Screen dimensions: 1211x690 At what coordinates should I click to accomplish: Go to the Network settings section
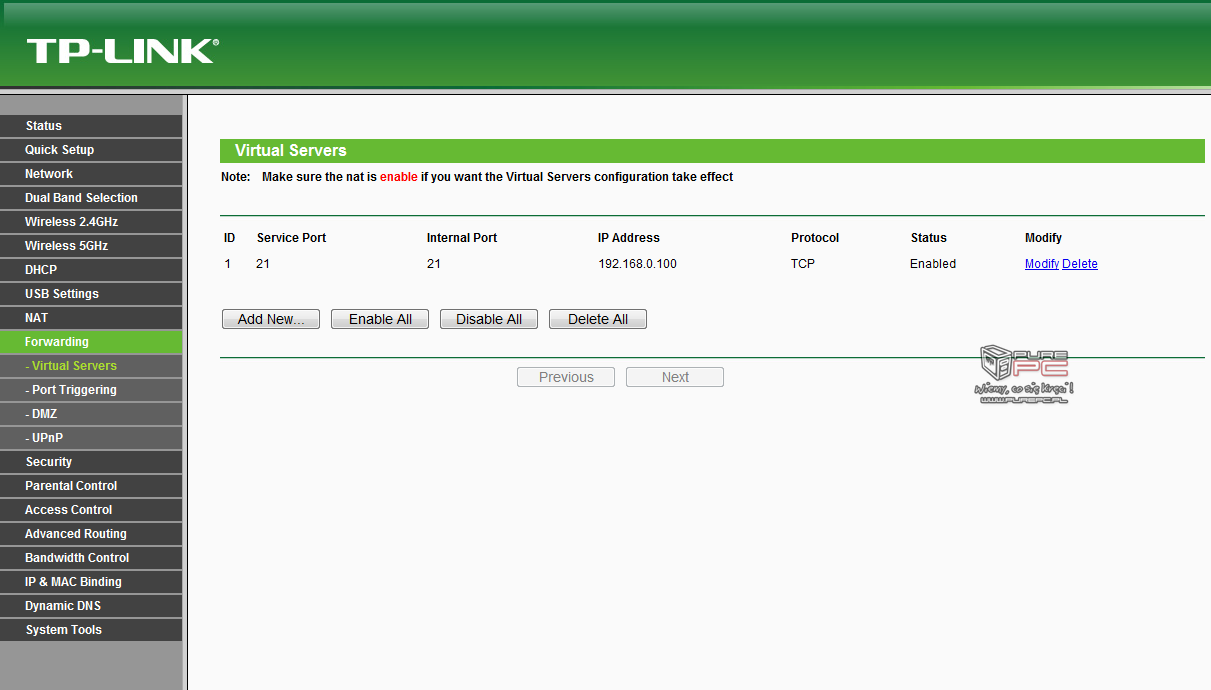49,174
